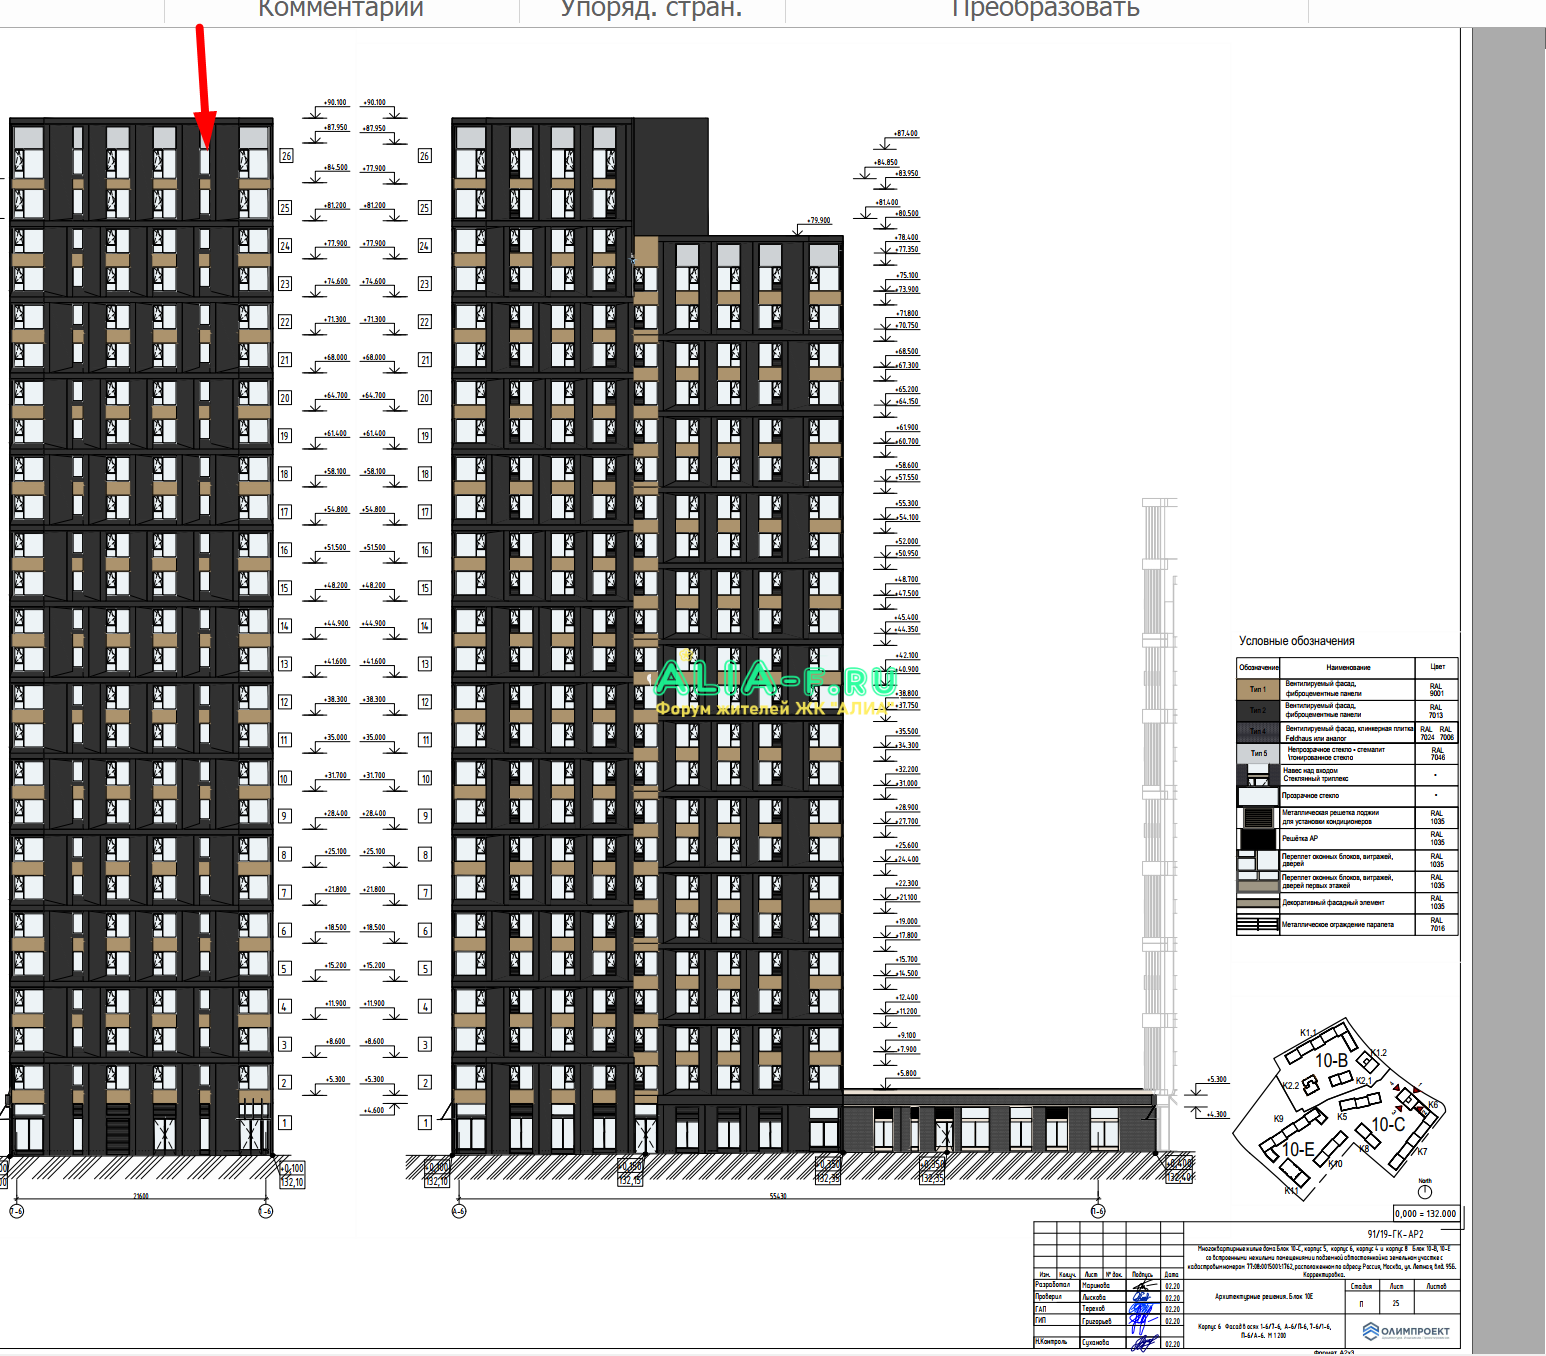This screenshot has width=1546, height=1356.
Task: Click the name 'Григорьев' in title block
Action: 1097,1320
